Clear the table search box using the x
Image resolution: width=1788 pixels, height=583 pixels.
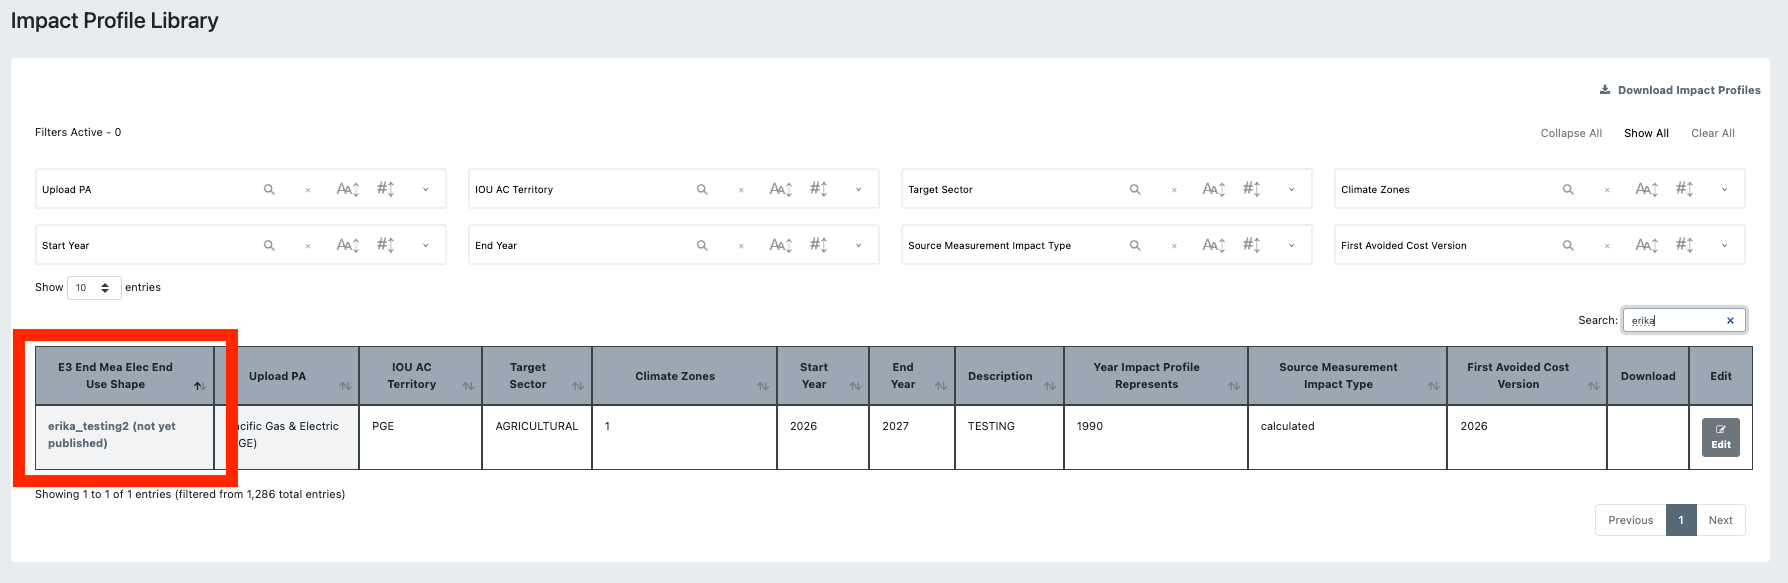(x=1730, y=321)
